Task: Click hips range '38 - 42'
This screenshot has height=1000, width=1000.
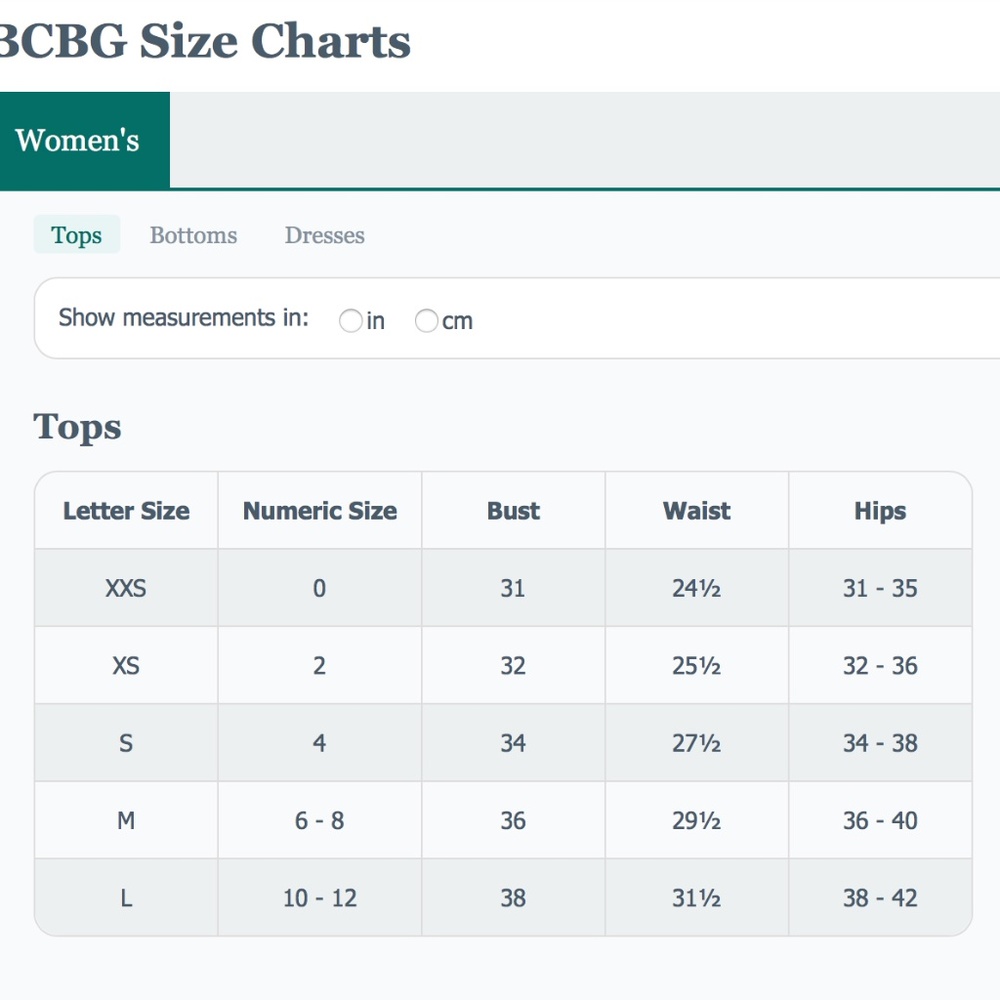Action: click(880, 897)
